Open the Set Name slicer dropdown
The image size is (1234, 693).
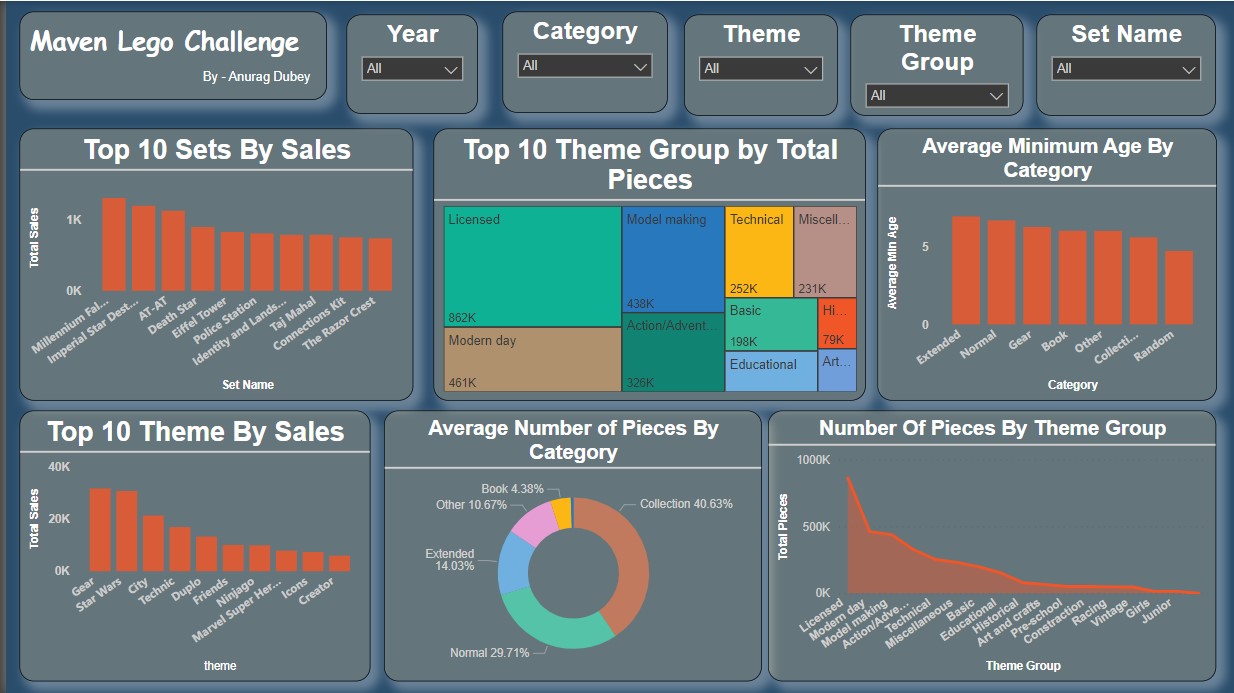click(x=1125, y=69)
